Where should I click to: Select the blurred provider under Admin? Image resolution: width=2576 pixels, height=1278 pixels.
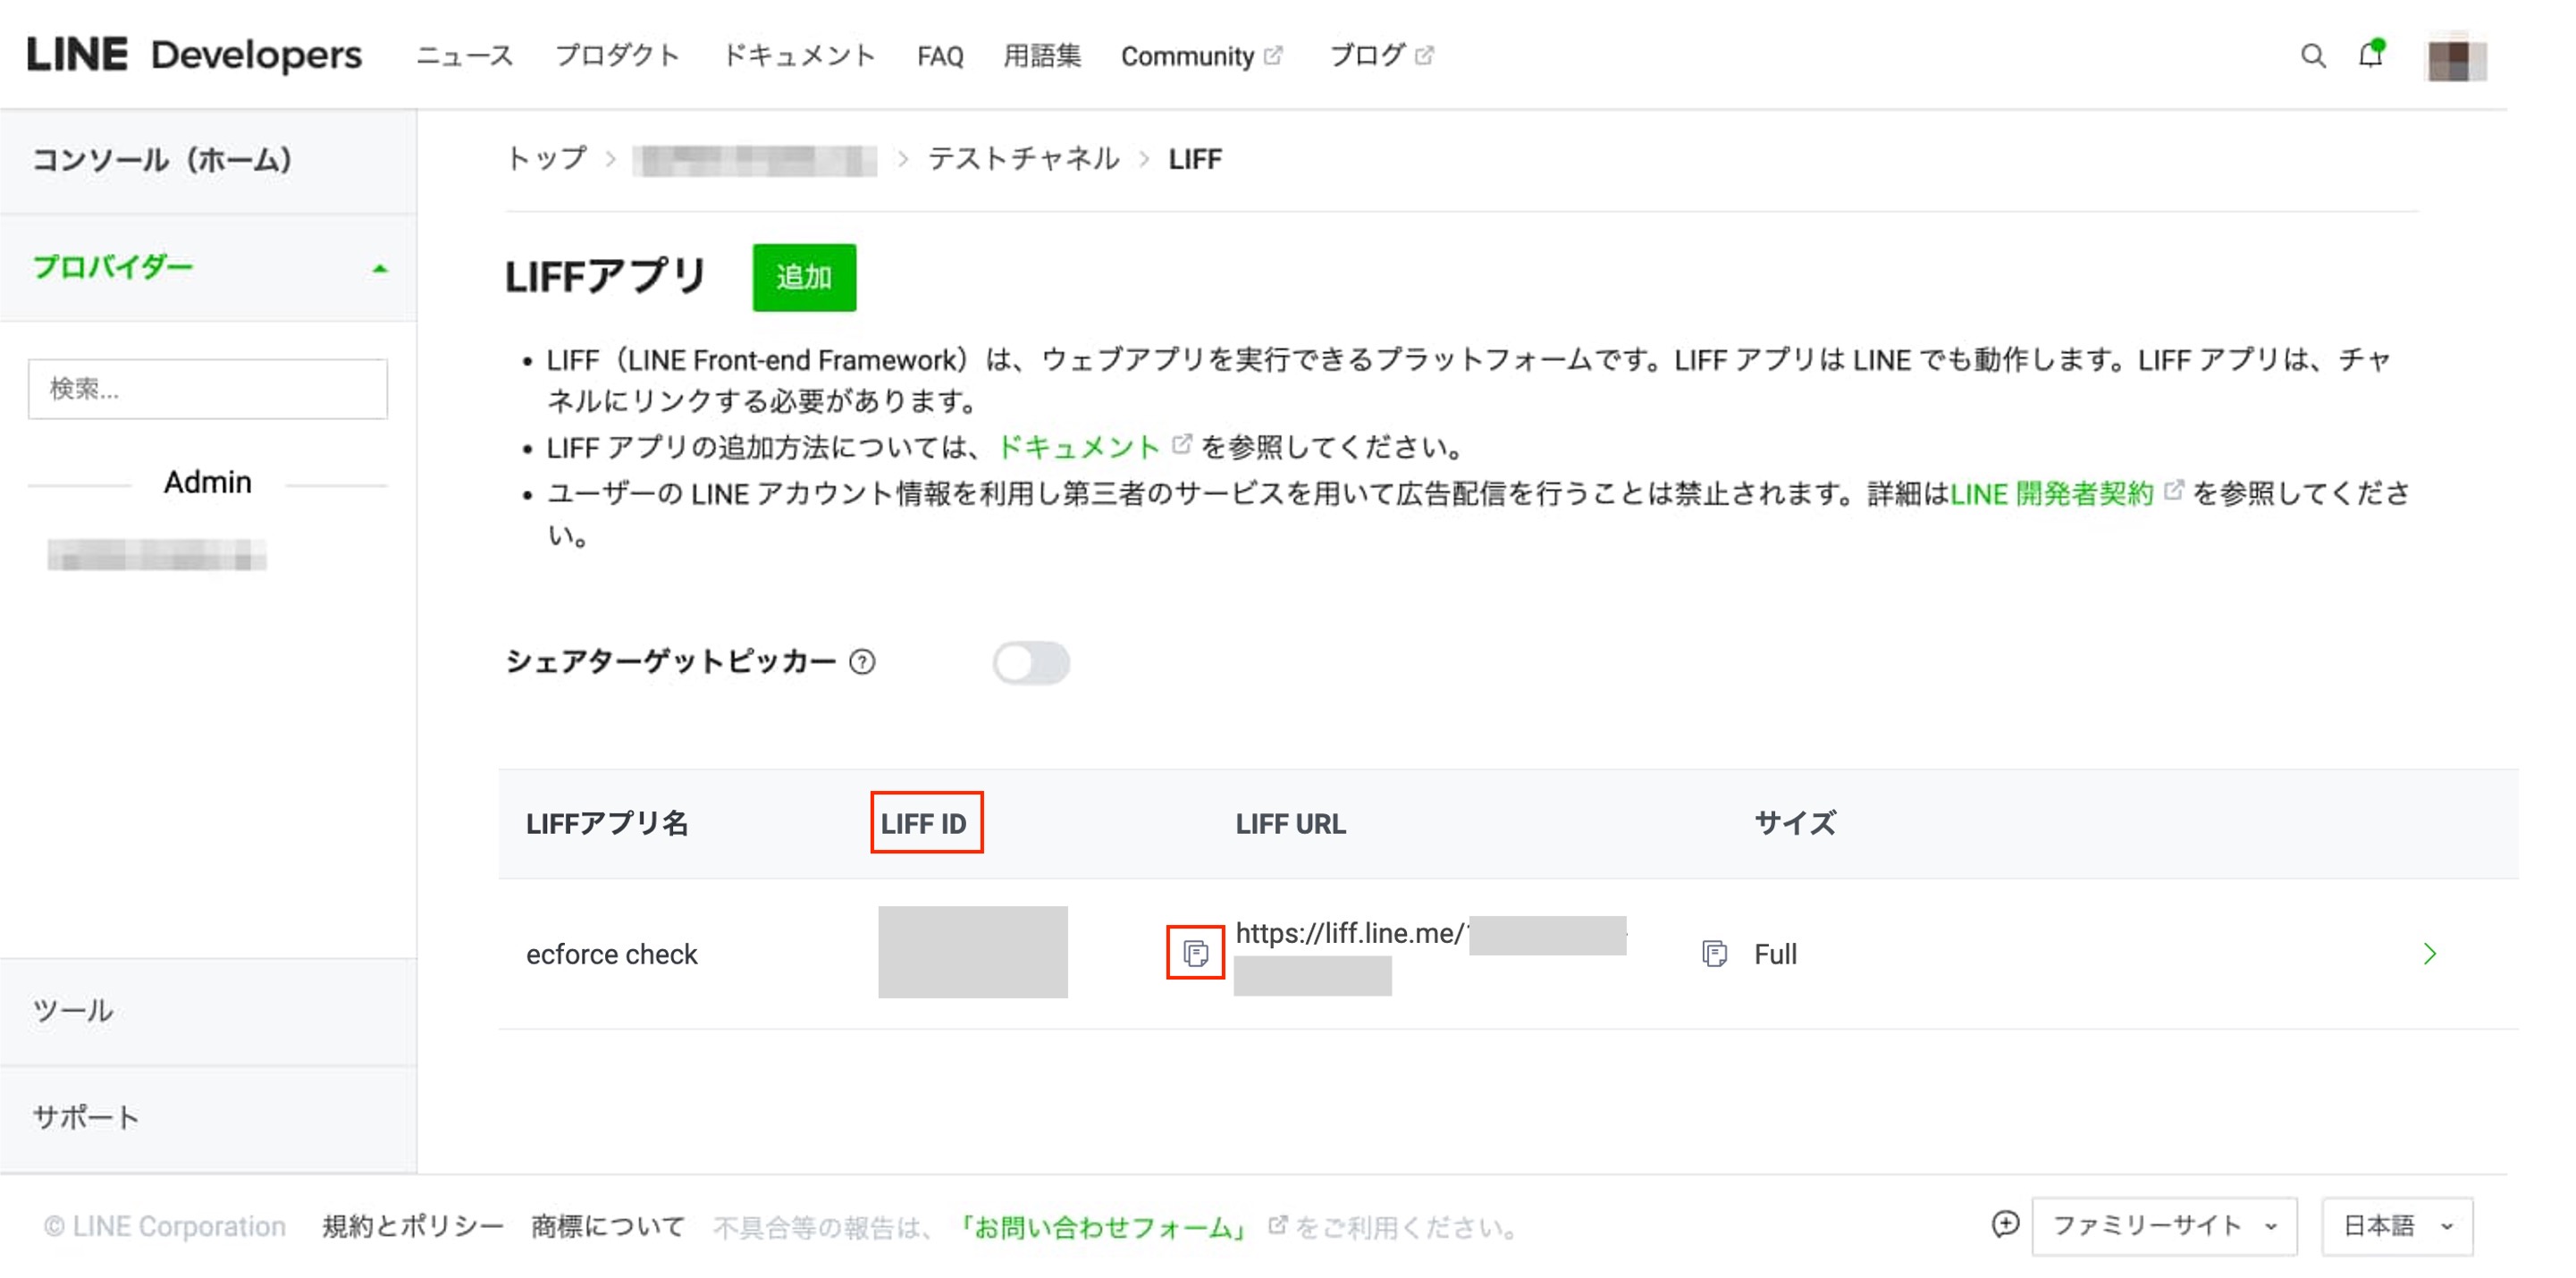click(x=157, y=555)
